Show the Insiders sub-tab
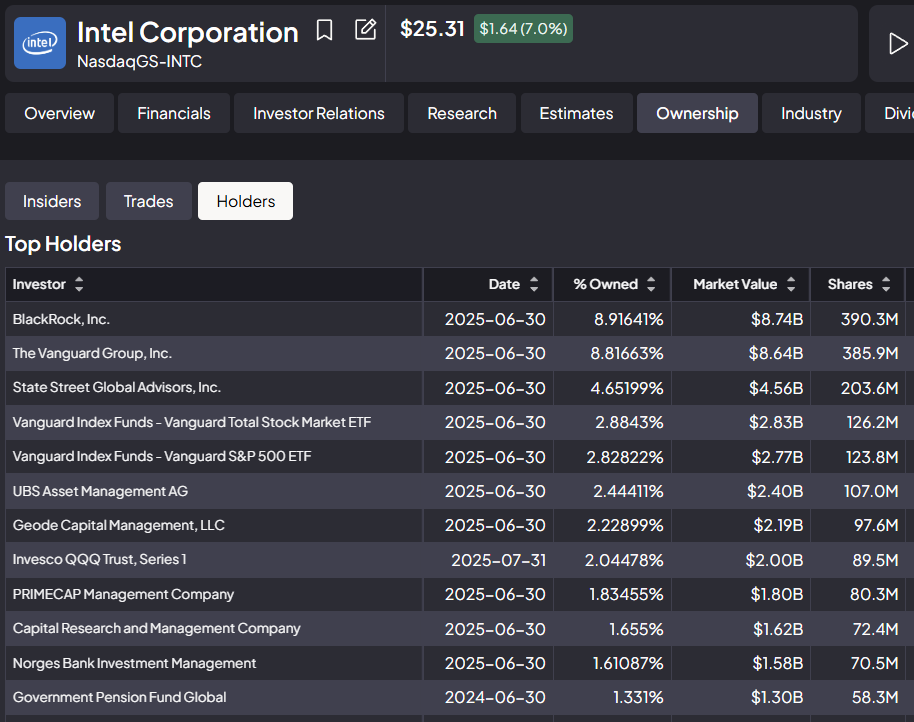This screenshot has height=722, width=914. (x=52, y=201)
